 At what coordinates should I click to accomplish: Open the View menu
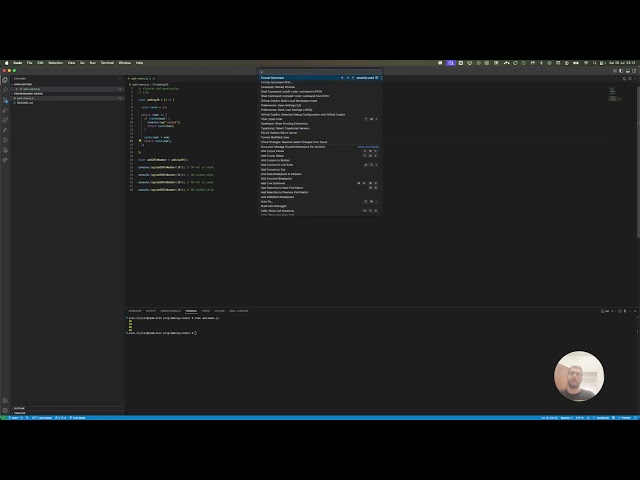point(71,63)
